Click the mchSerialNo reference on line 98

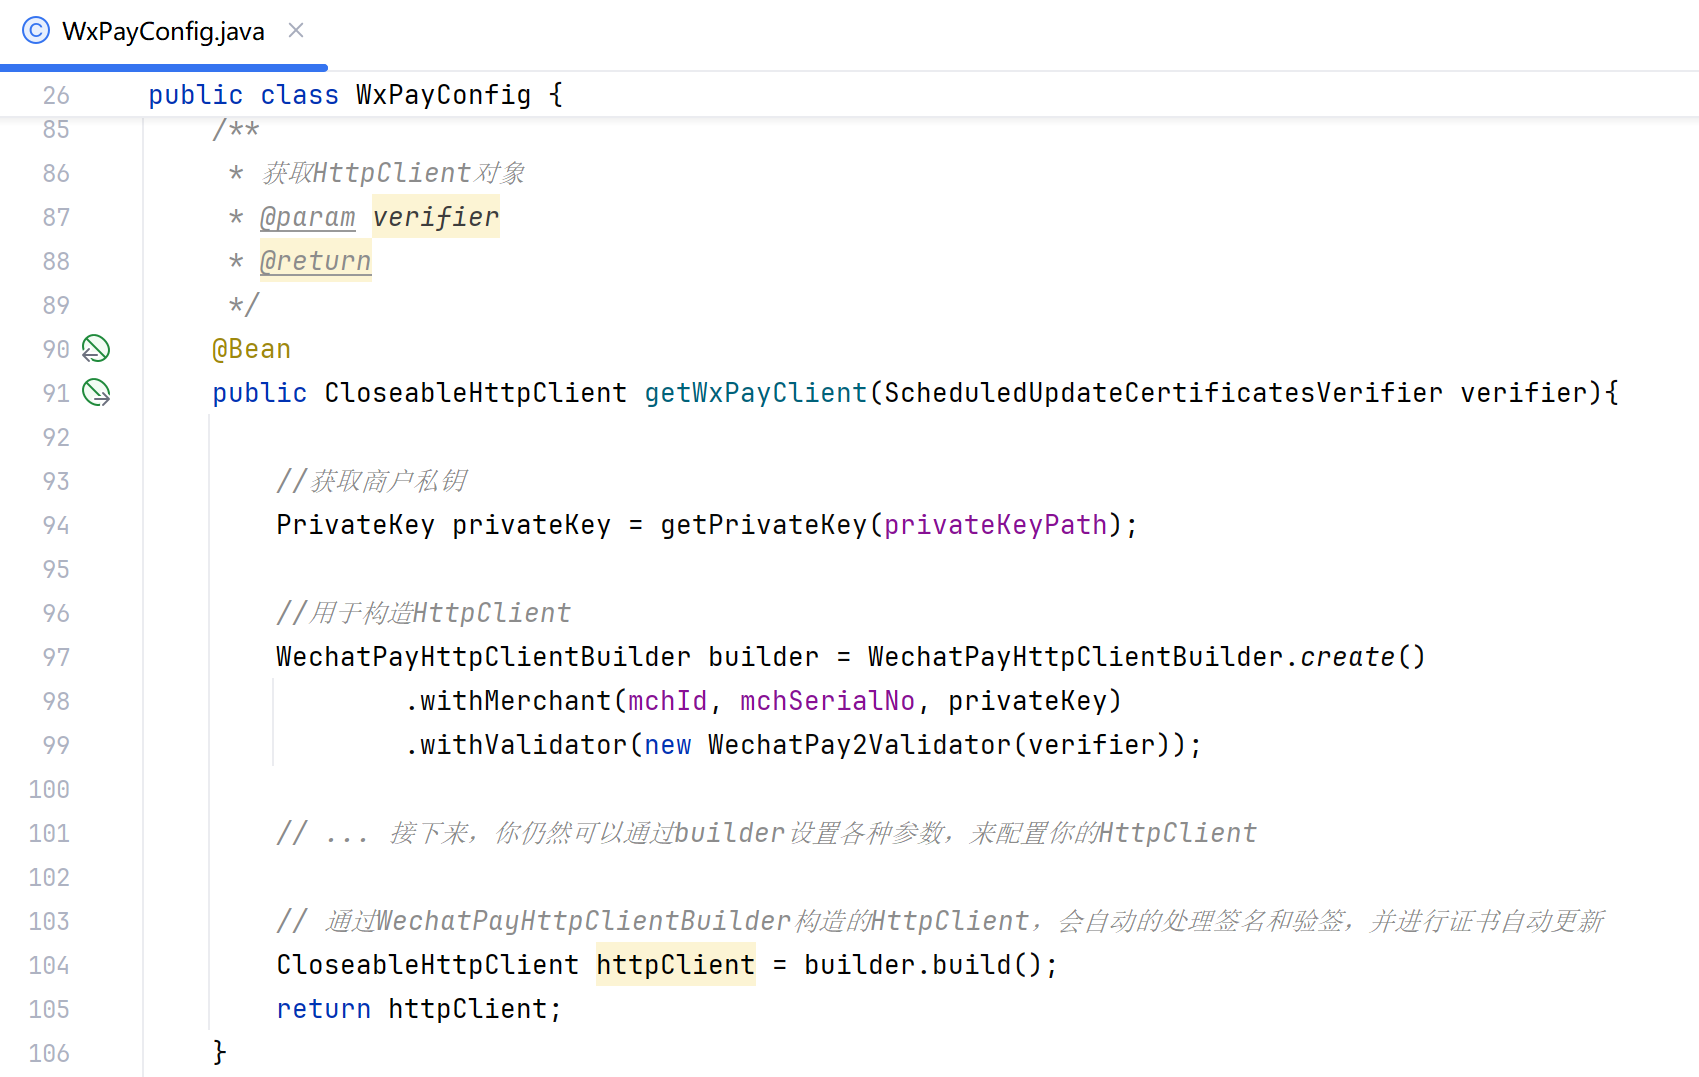[827, 700]
